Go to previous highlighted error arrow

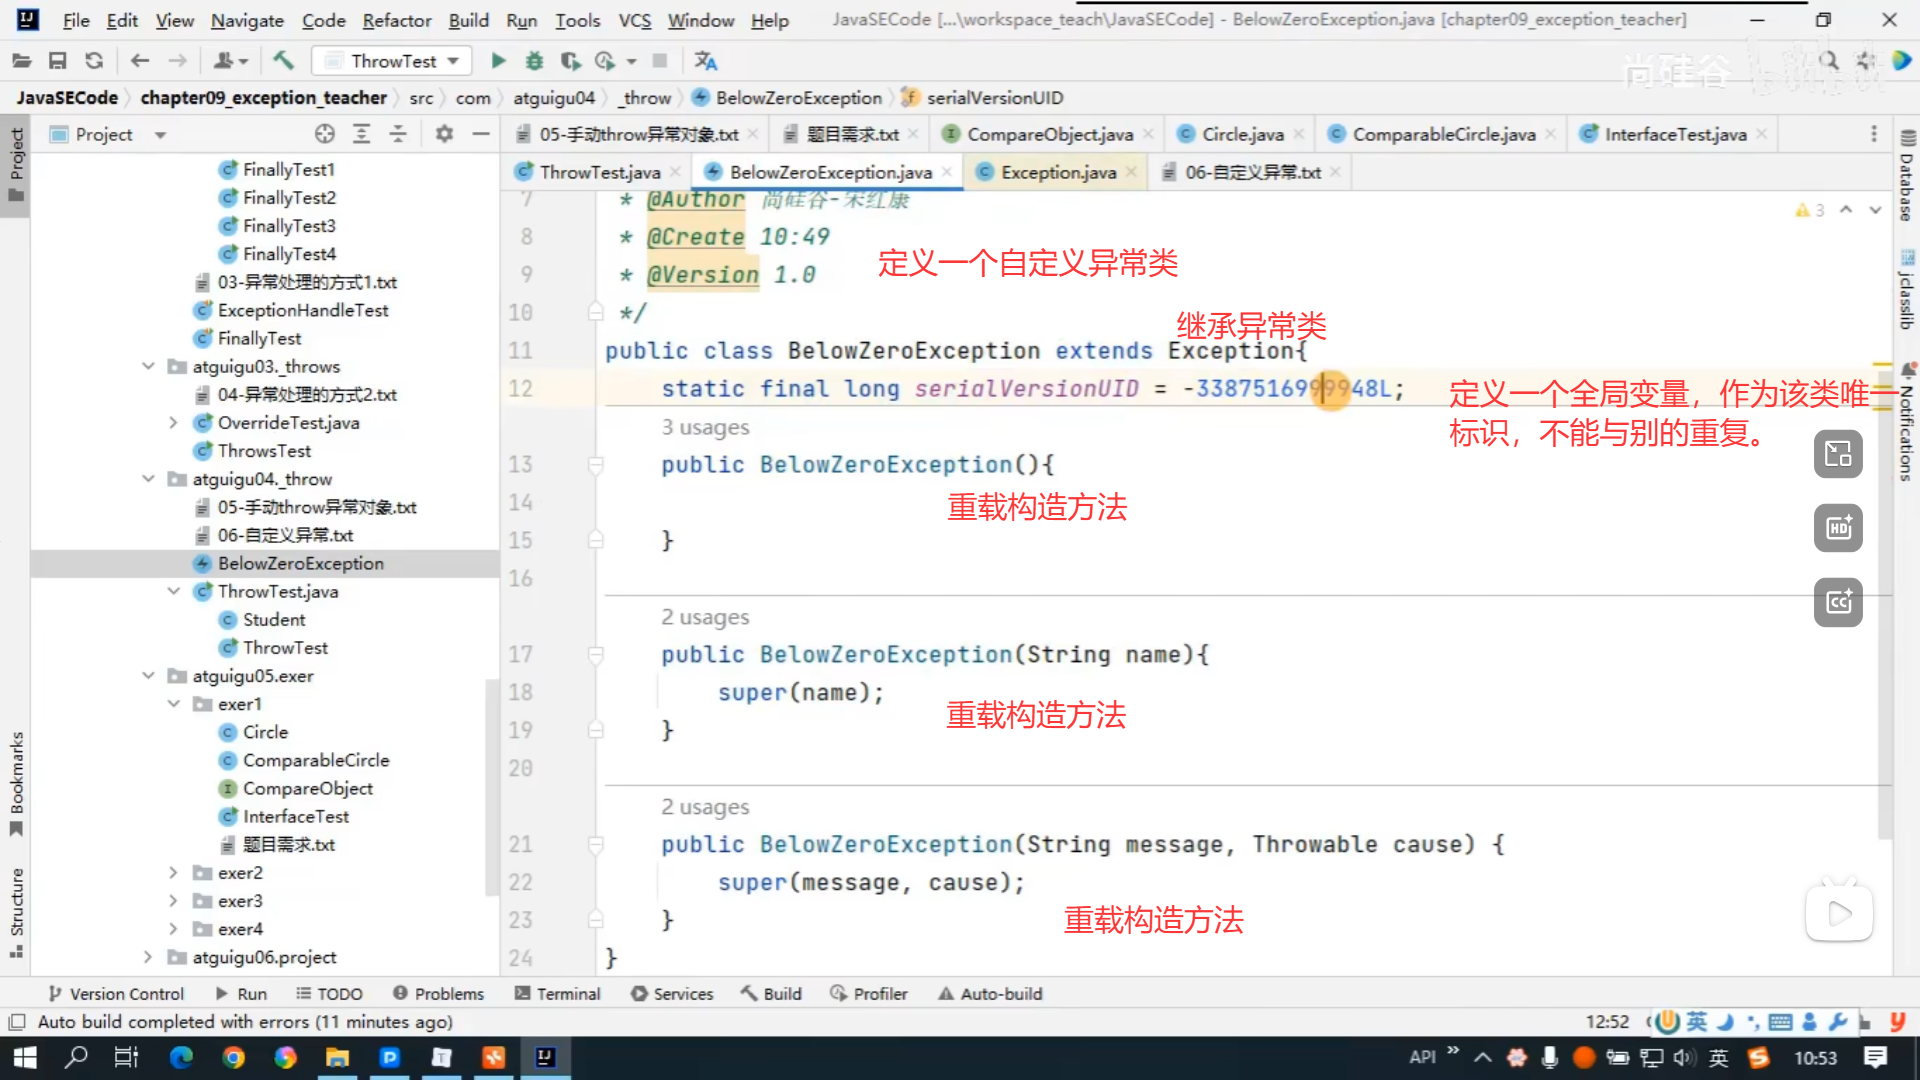click(x=1846, y=210)
